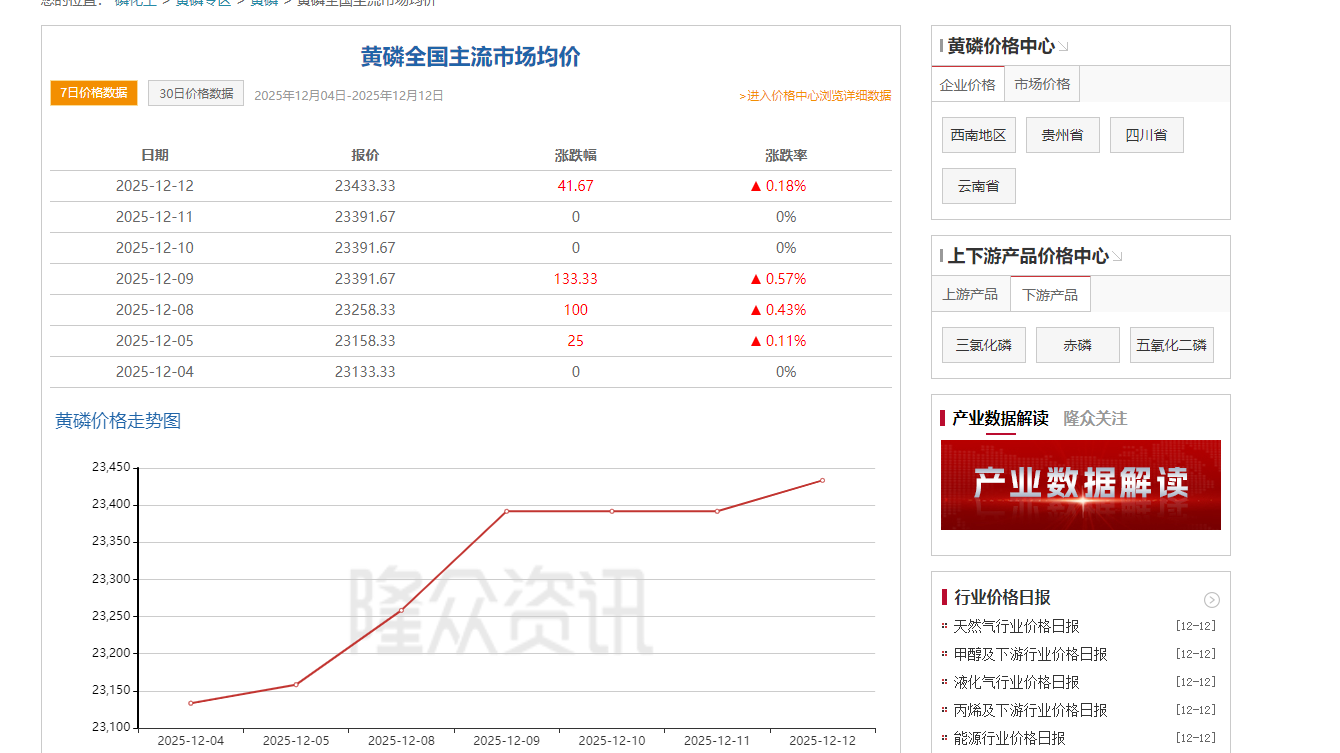Click the 行业价格日报 heading

[x=1002, y=597]
